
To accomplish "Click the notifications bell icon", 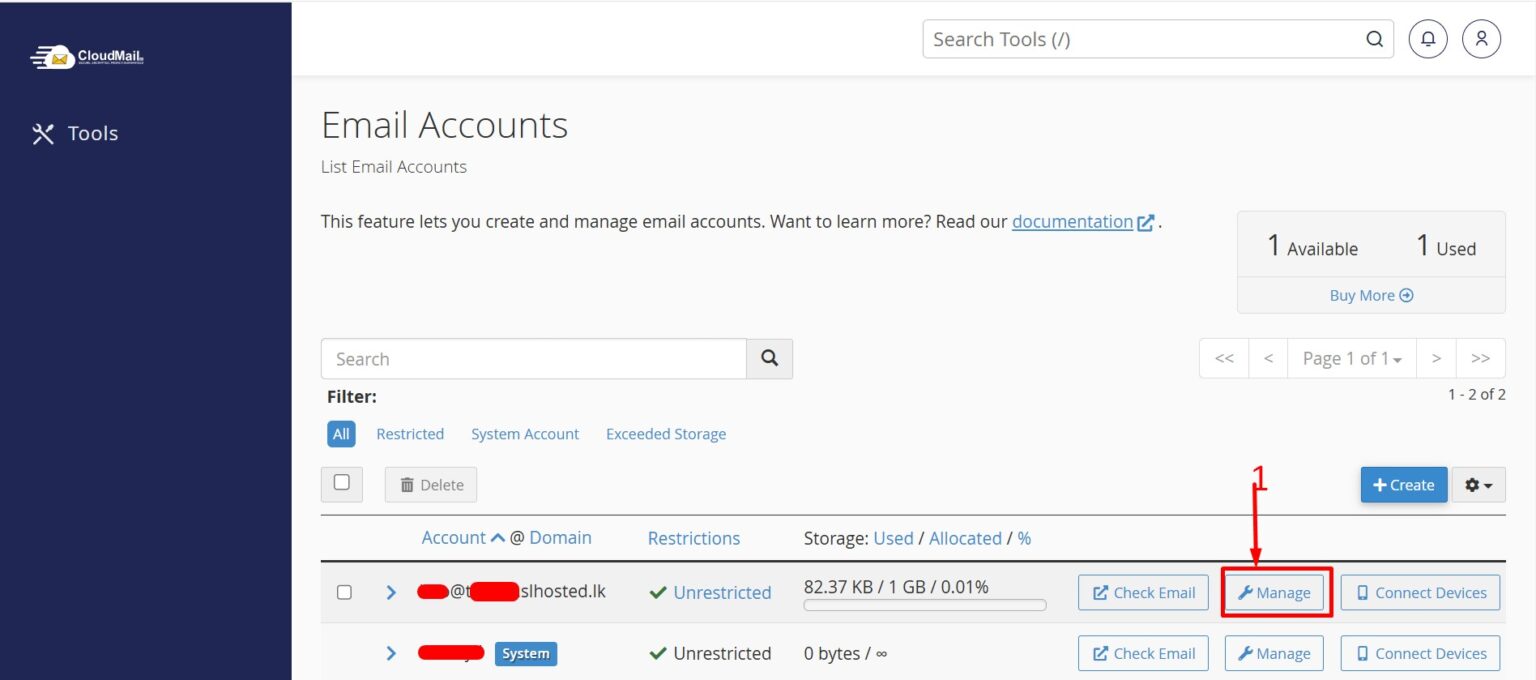I will tap(1428, 39).
